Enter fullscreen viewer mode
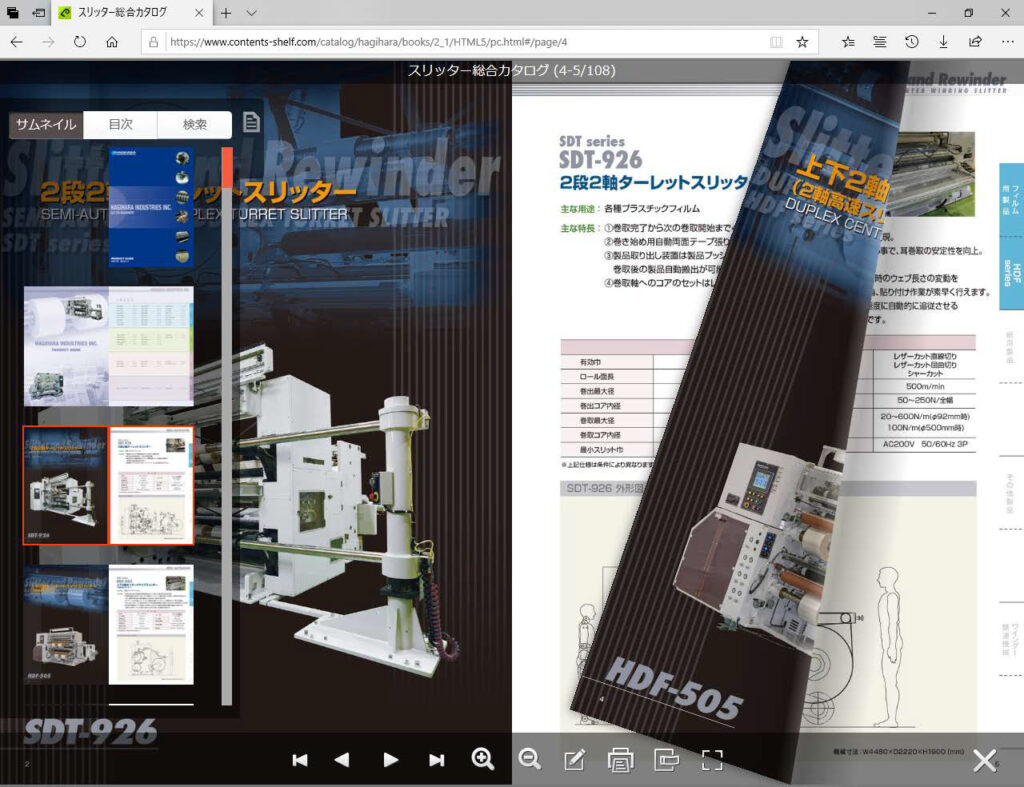 (x=712, y=760)
